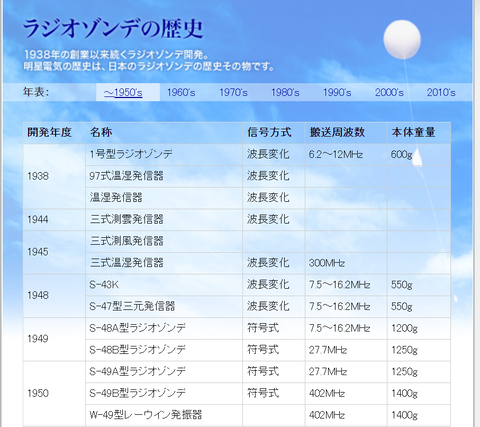
Task: Click the ラジオゾンデの歴史 page heading
Action: click(113, 29)
